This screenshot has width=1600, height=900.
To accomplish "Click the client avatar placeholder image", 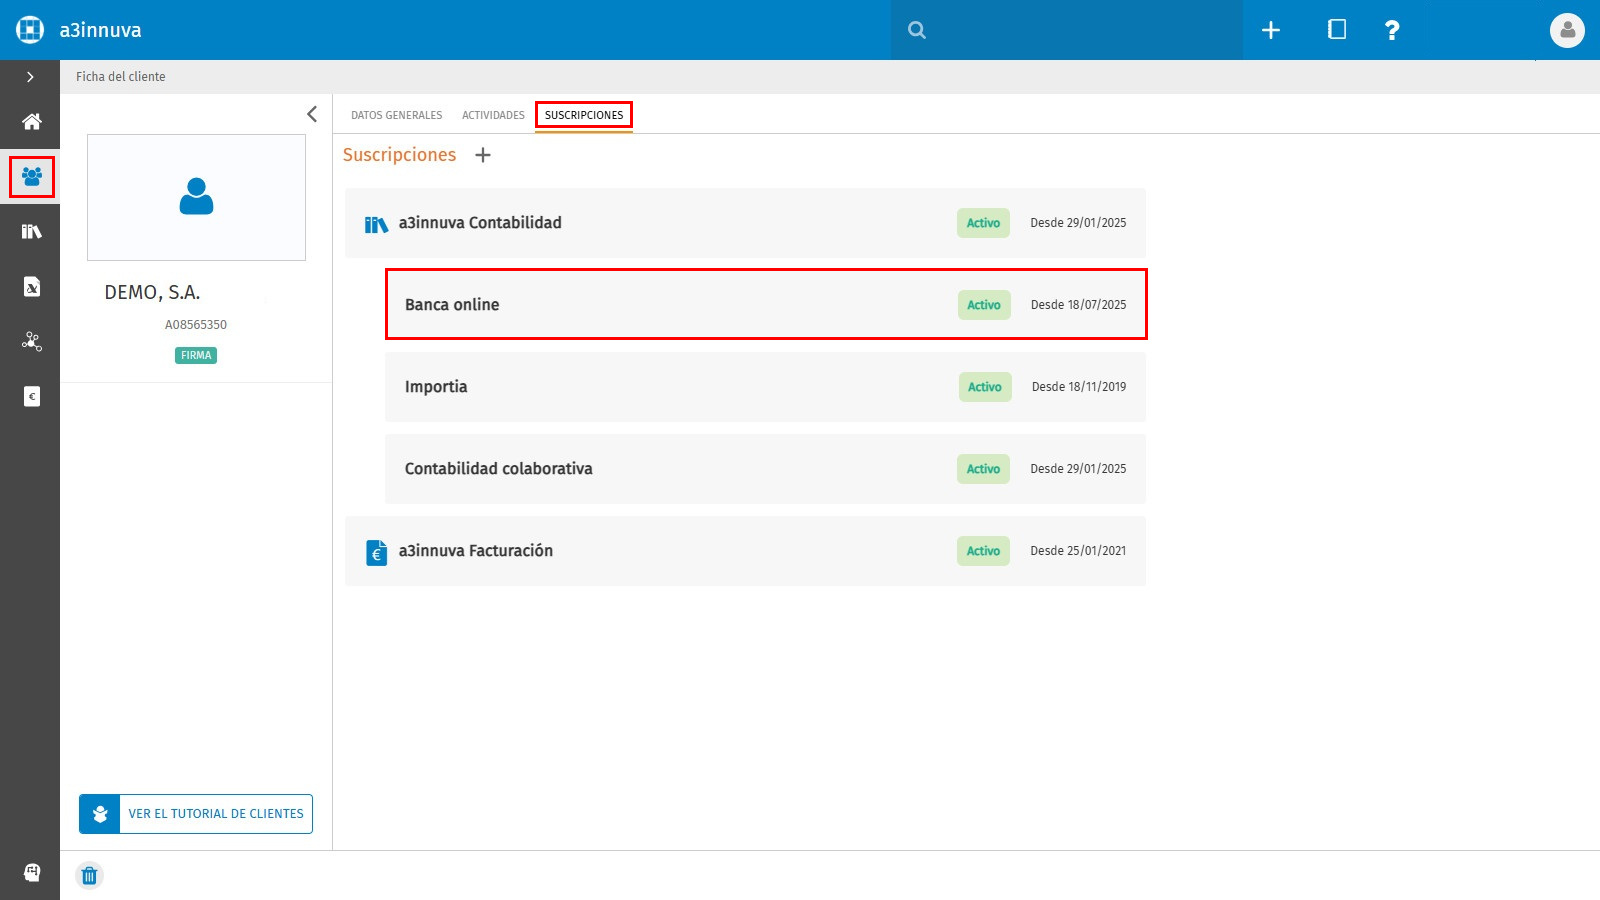I will point(196,197).
